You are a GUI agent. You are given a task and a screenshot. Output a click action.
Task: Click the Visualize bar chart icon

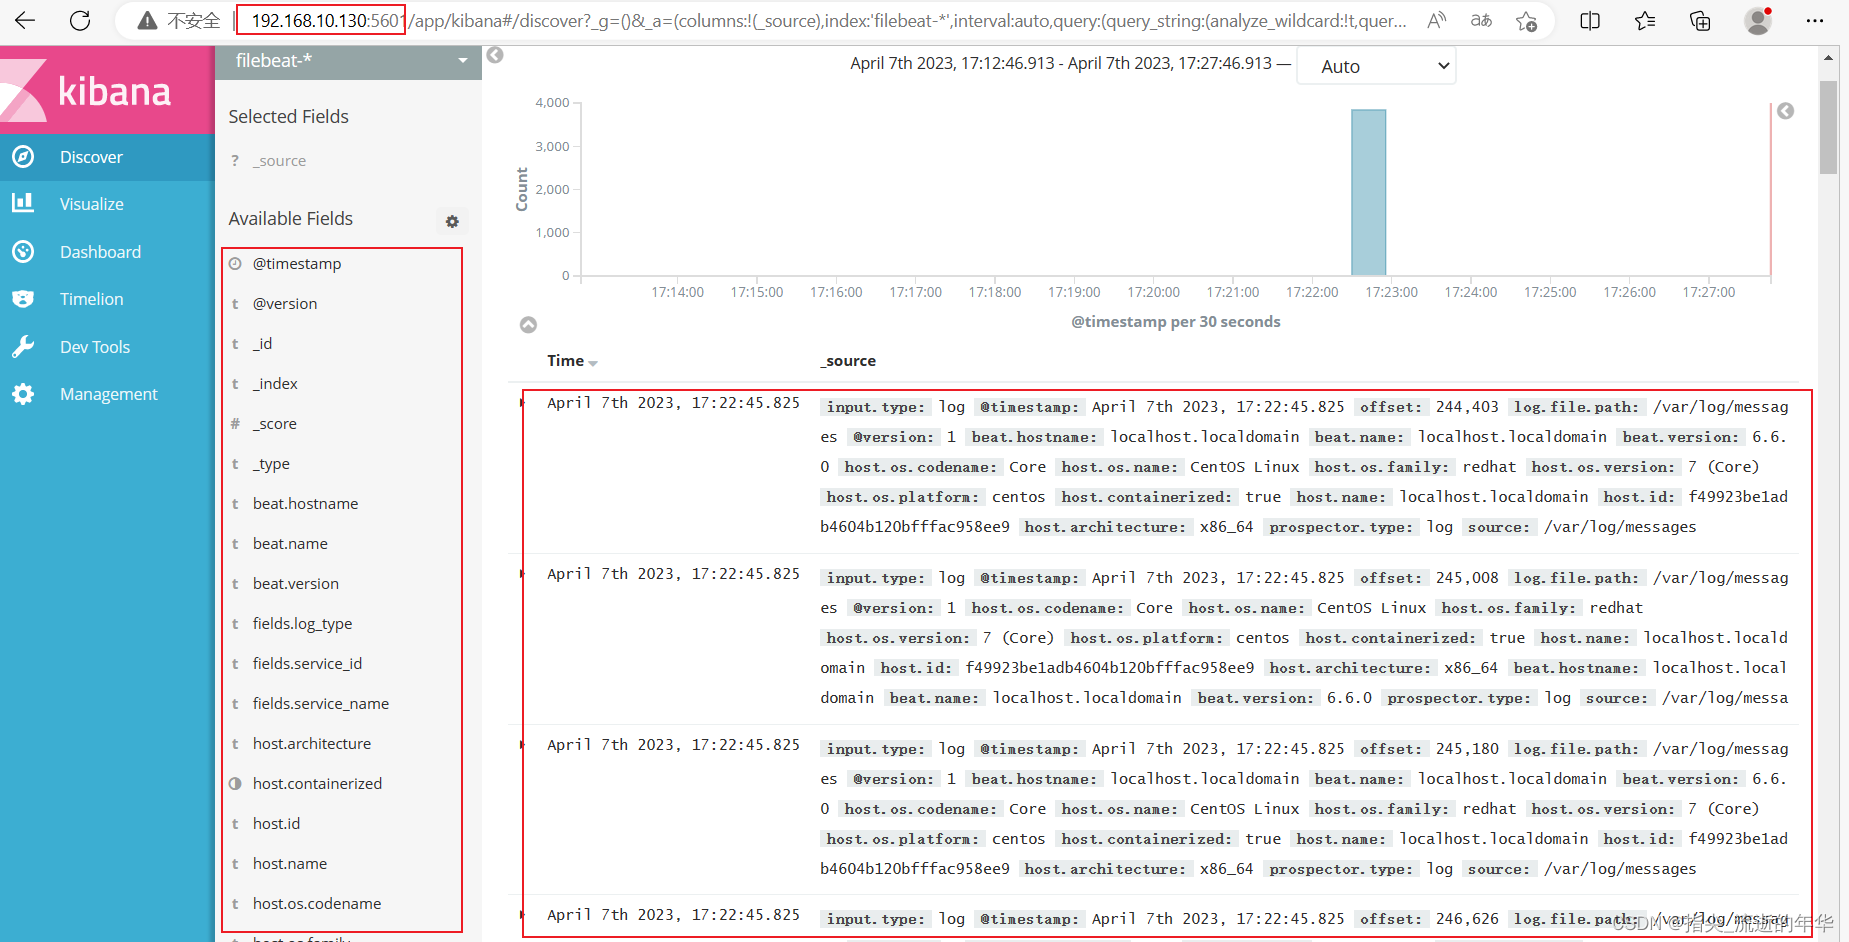point(23,203)
